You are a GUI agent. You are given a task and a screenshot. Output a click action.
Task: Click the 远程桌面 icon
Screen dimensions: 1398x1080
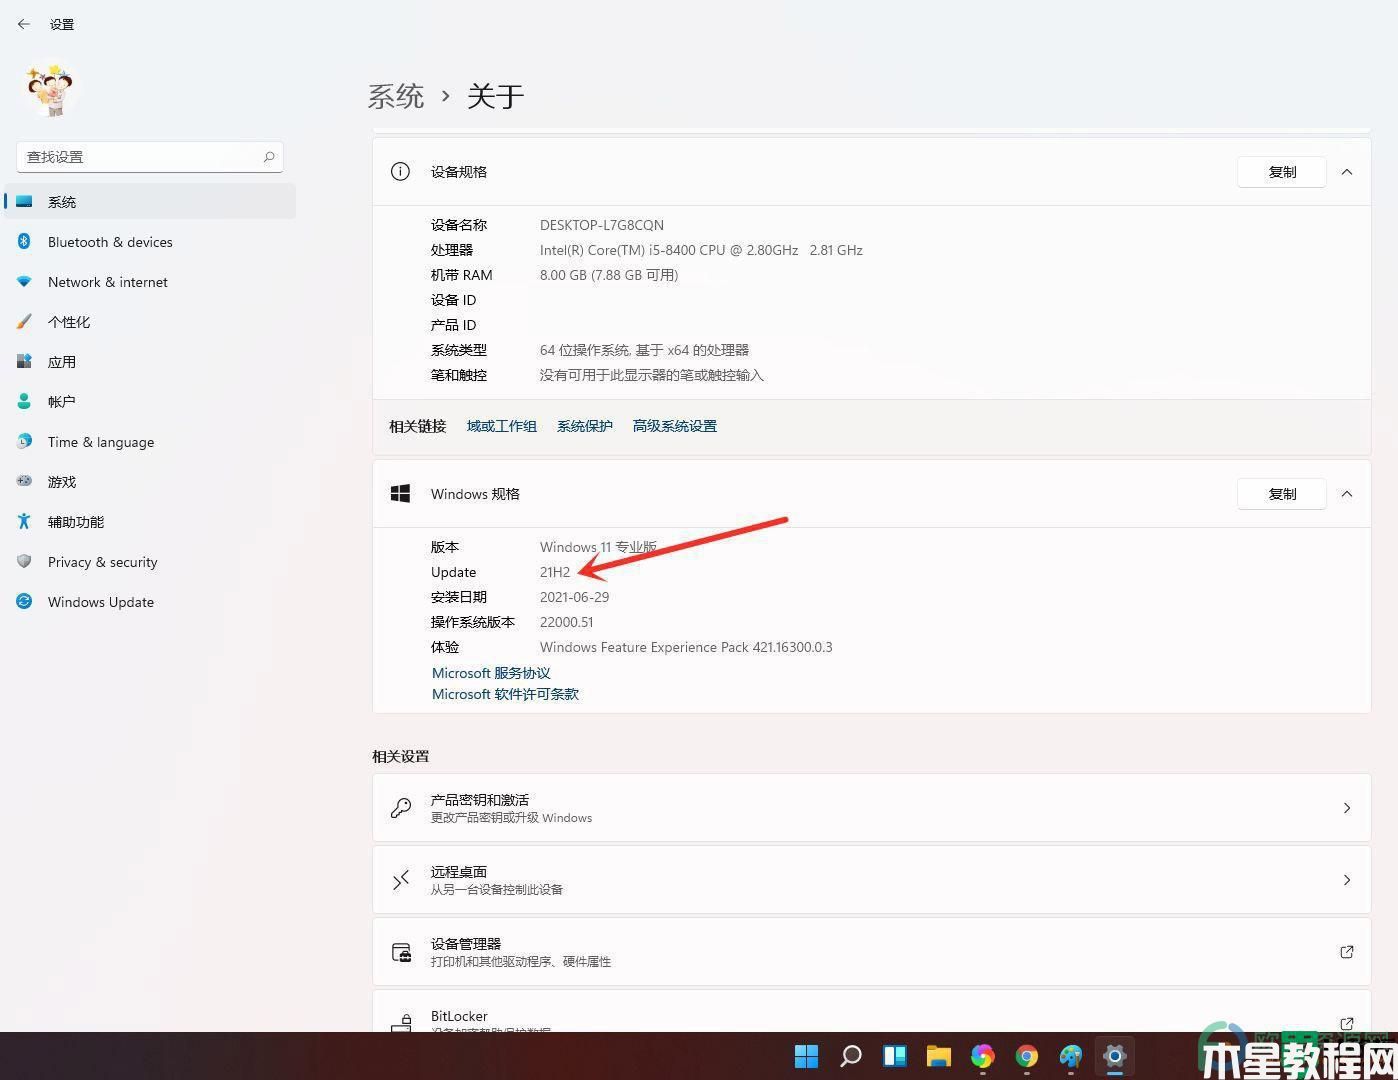tap(401, 880)
